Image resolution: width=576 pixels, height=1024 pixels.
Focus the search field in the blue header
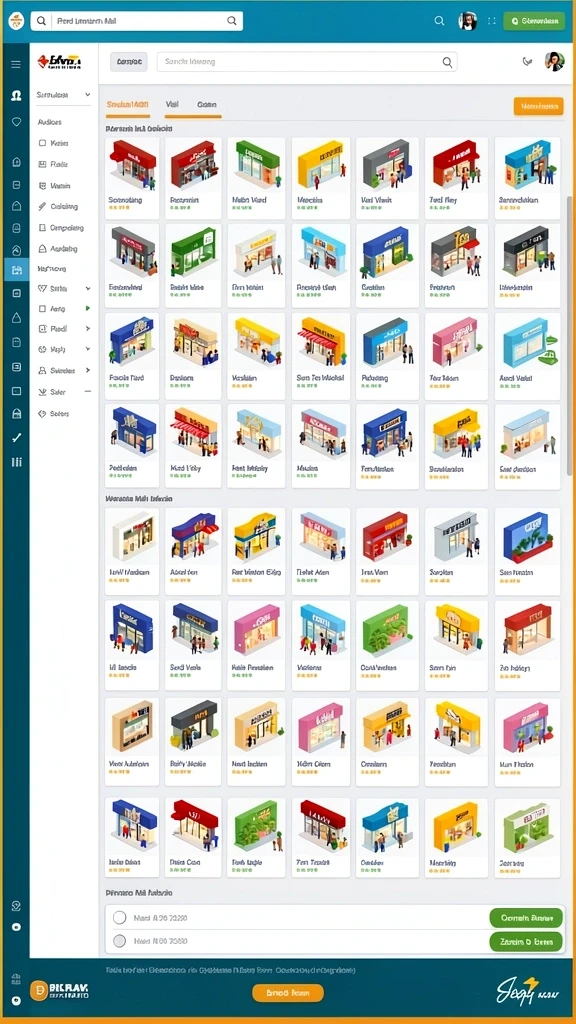point(136,21)
